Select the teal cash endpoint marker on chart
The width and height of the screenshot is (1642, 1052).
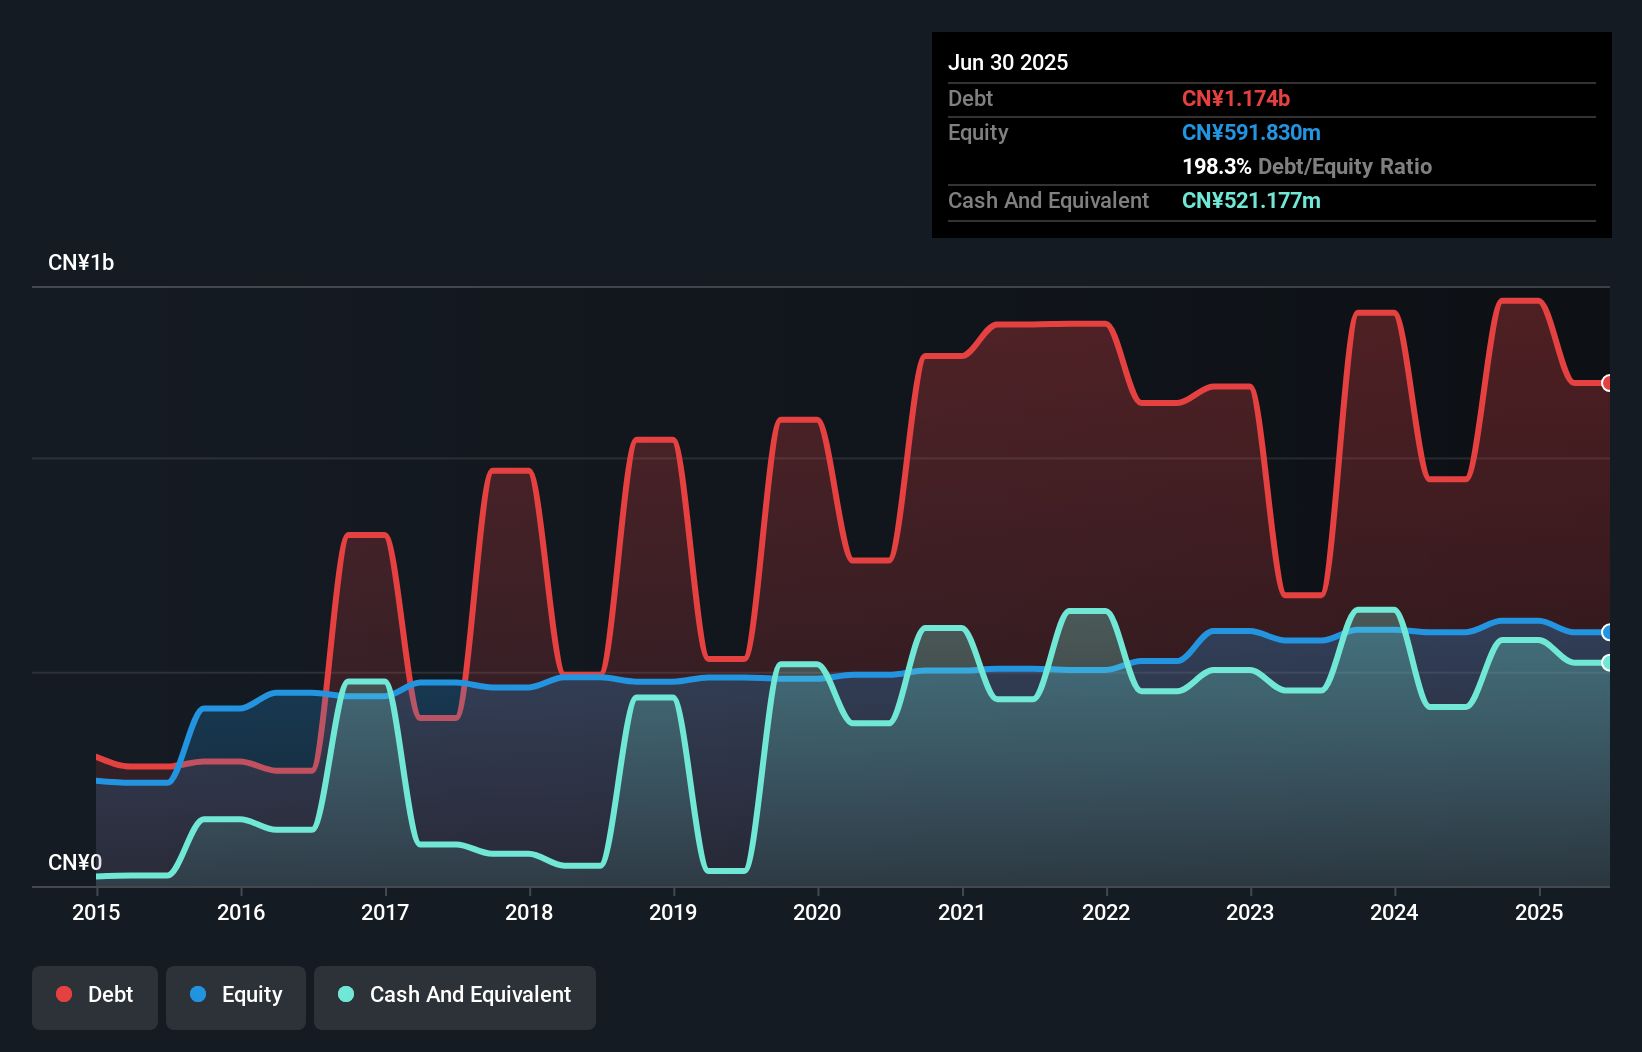(1607, 662)
